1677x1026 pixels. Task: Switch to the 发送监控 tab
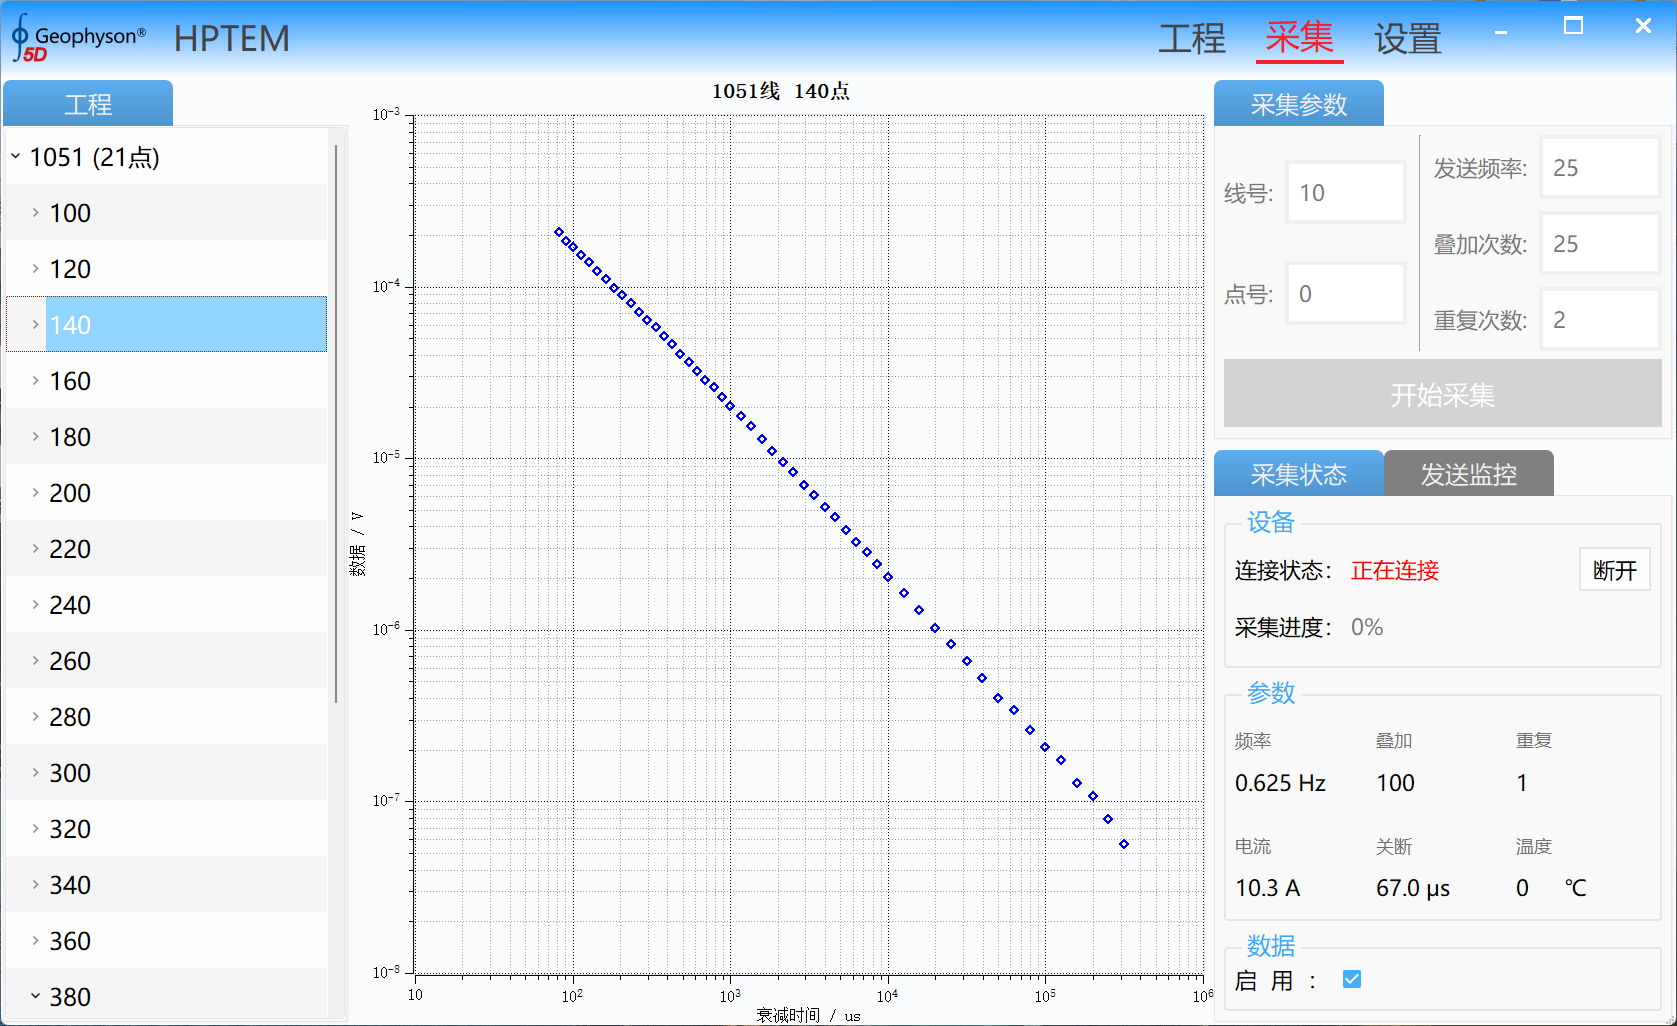click(x=1468, y=474)
